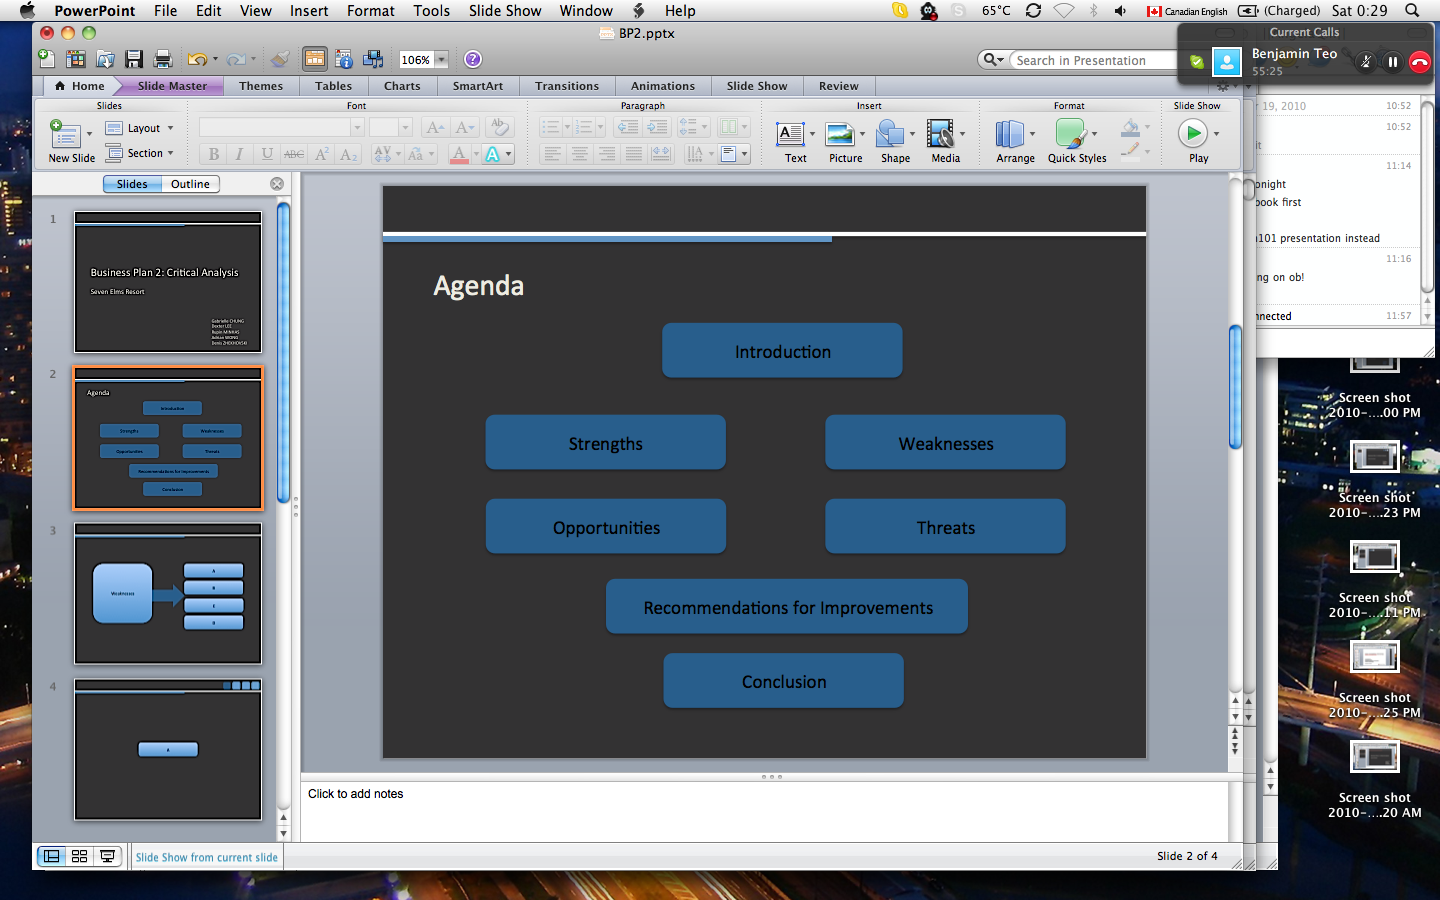Click the Introduction box on slide

tap(782, 351)
